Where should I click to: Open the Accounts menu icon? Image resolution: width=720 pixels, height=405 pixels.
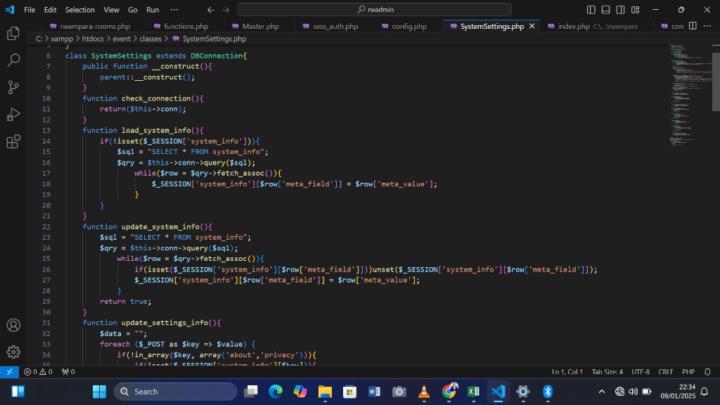pos(13,325)
